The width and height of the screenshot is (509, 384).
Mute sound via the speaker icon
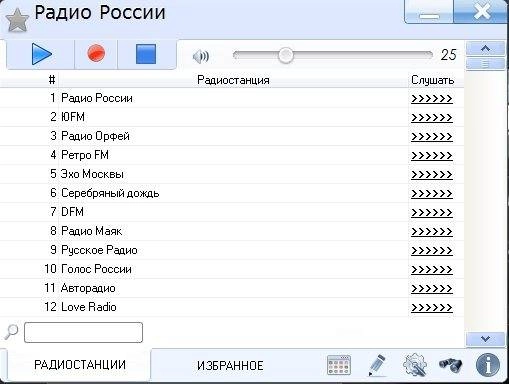201,56
